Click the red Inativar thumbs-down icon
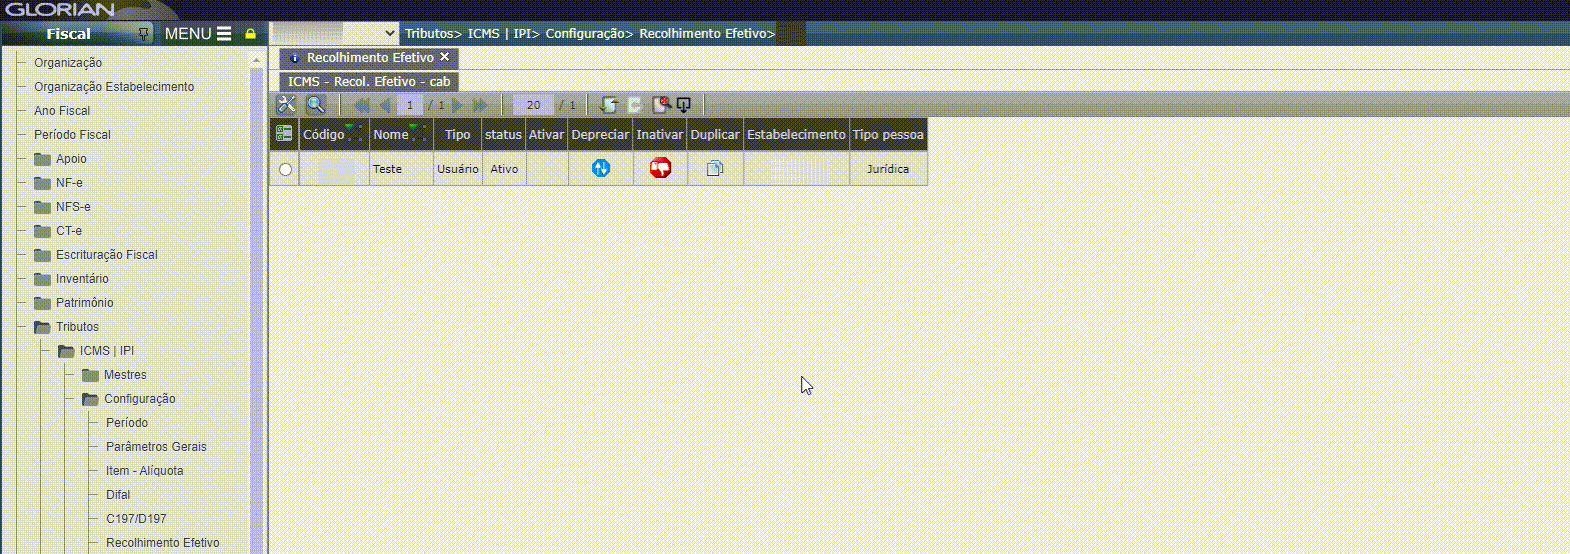This screenshot has width=1570, height=554. 660,168
